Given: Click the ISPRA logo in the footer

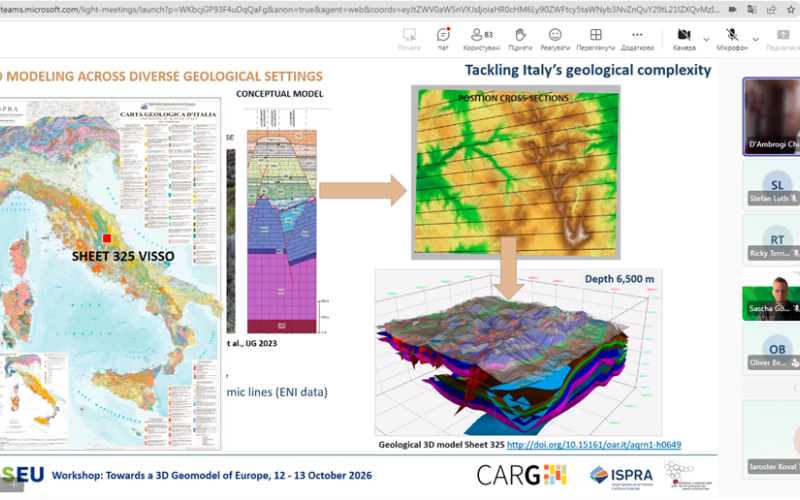Looking at the screenshot, I should click(621, 476).
